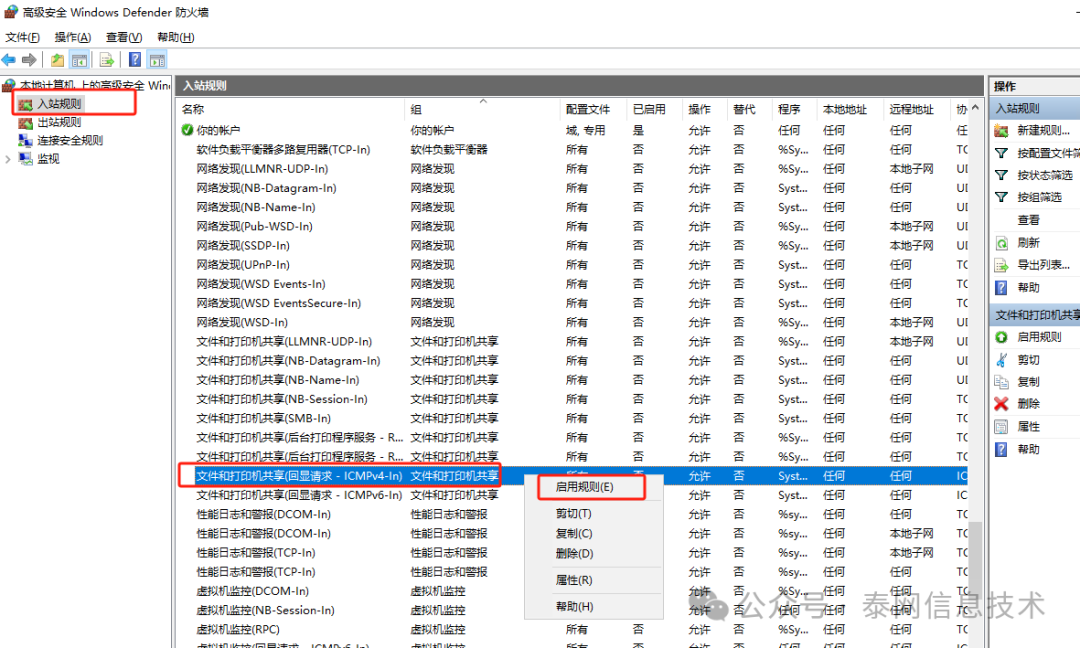Open the 操作(A) menu

72,37
